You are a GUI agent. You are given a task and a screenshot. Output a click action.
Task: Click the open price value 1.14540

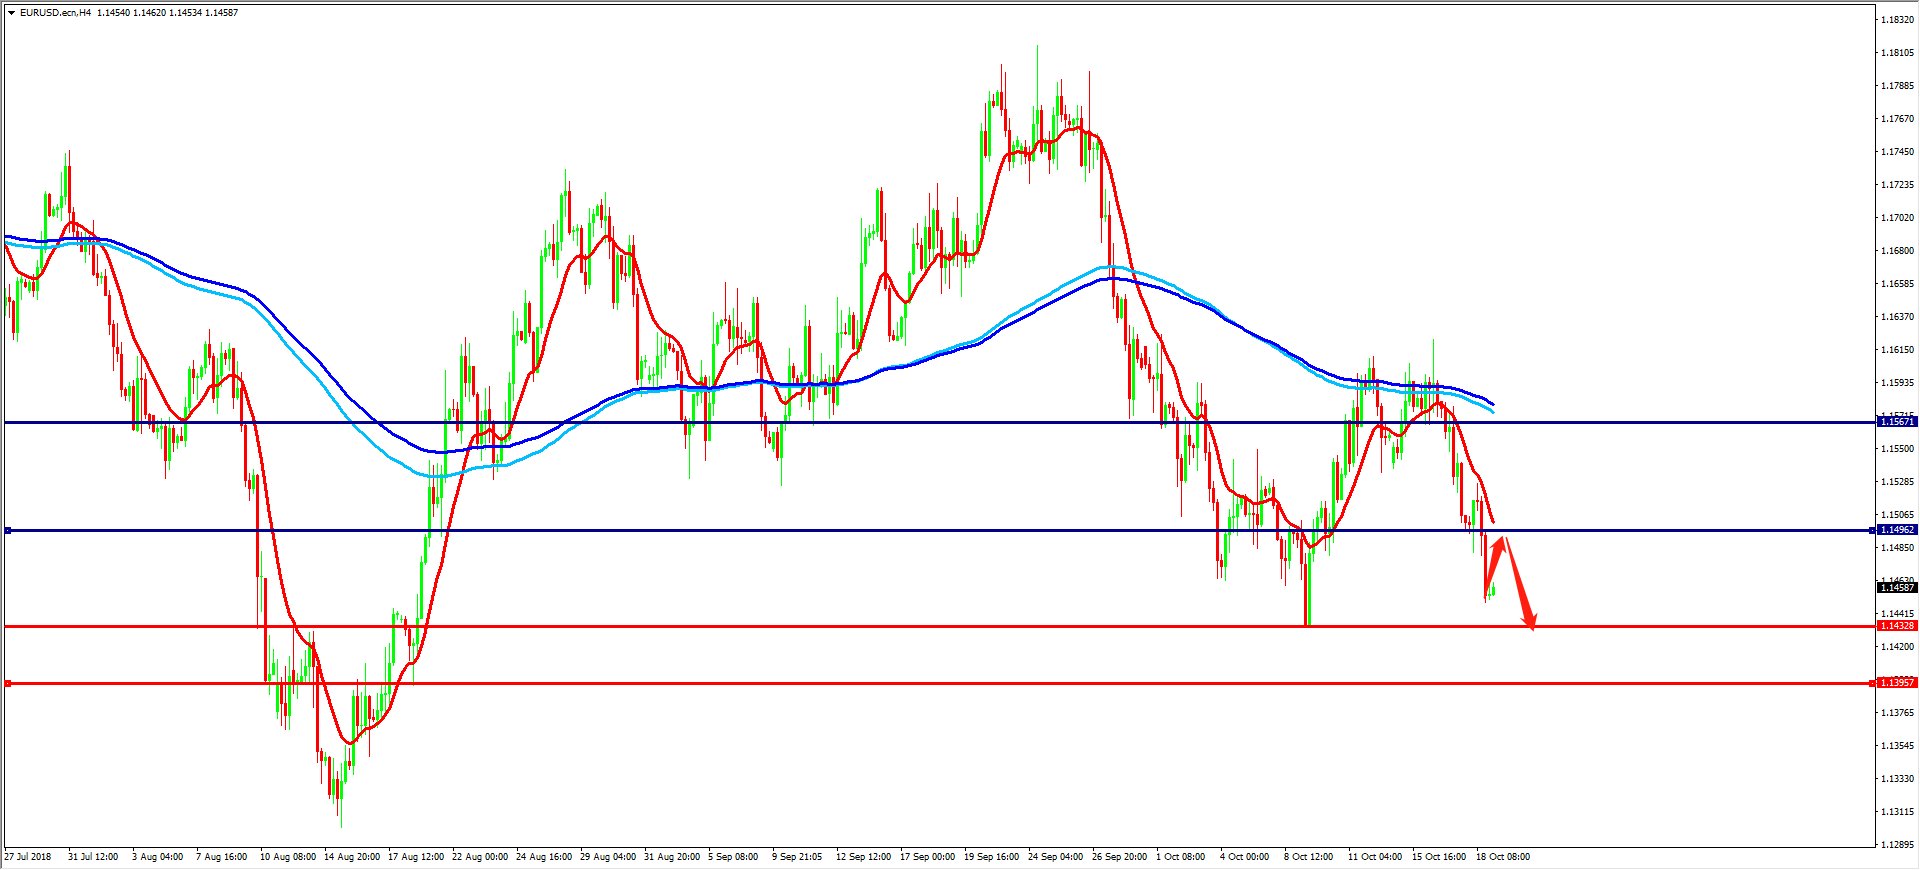[x=113, y=13]
